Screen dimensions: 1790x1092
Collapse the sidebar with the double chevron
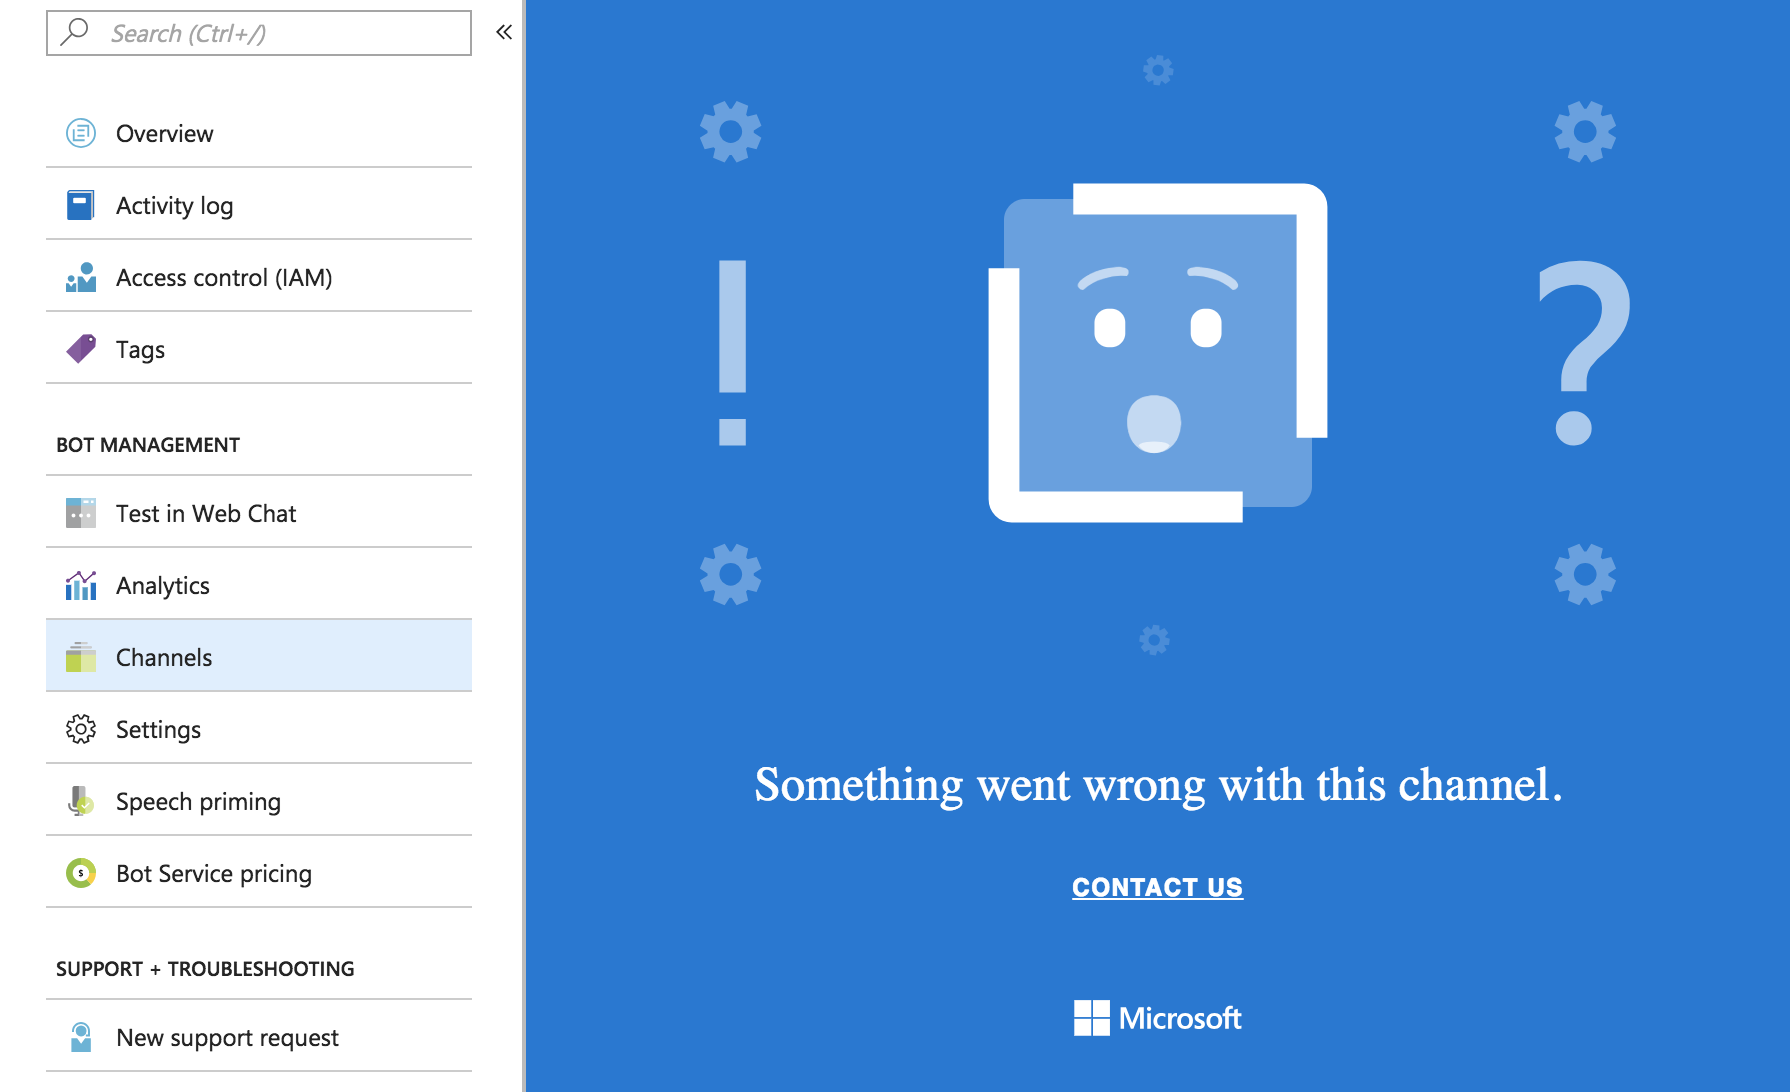pos(504,31)
